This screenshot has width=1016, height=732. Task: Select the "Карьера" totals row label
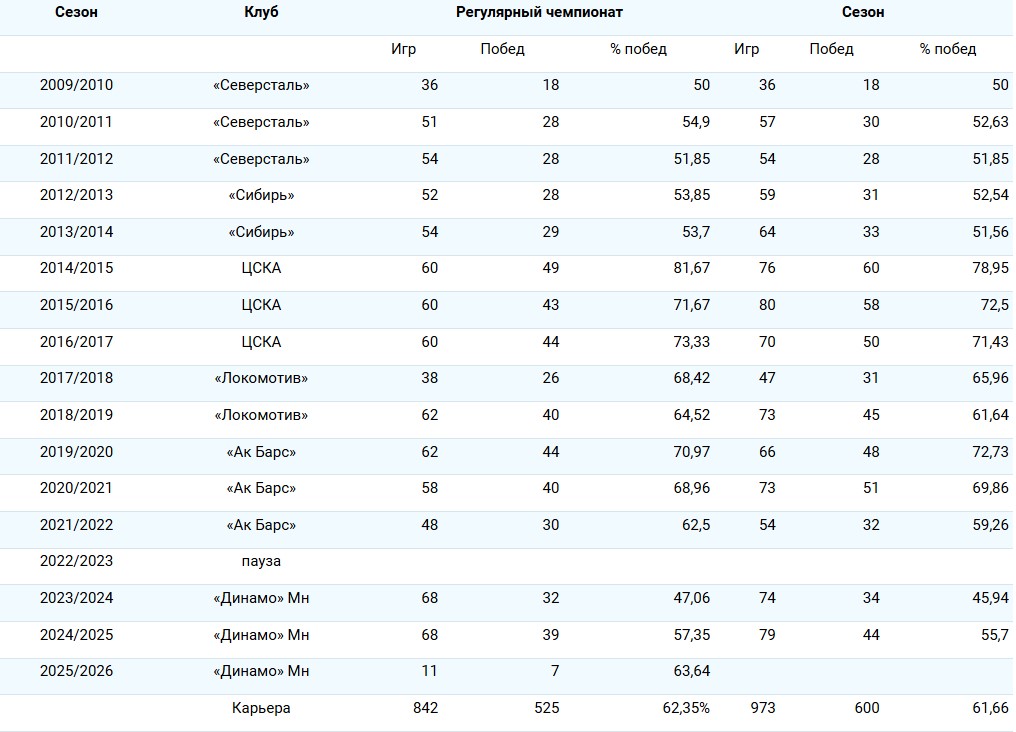[x=261, y=709]
